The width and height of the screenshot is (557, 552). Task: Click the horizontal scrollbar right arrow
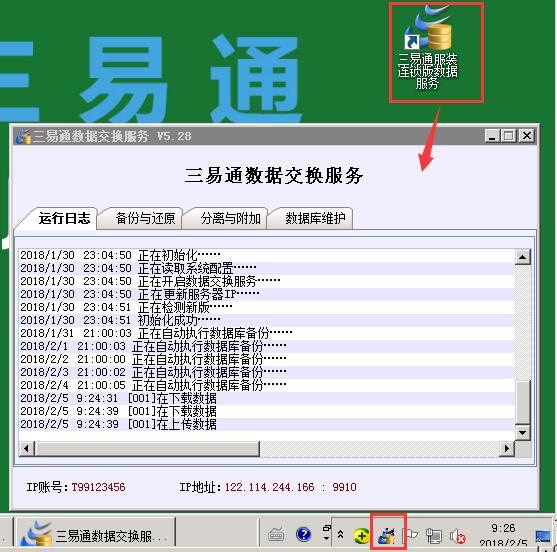pyautogui.click(x=507, y=449)
